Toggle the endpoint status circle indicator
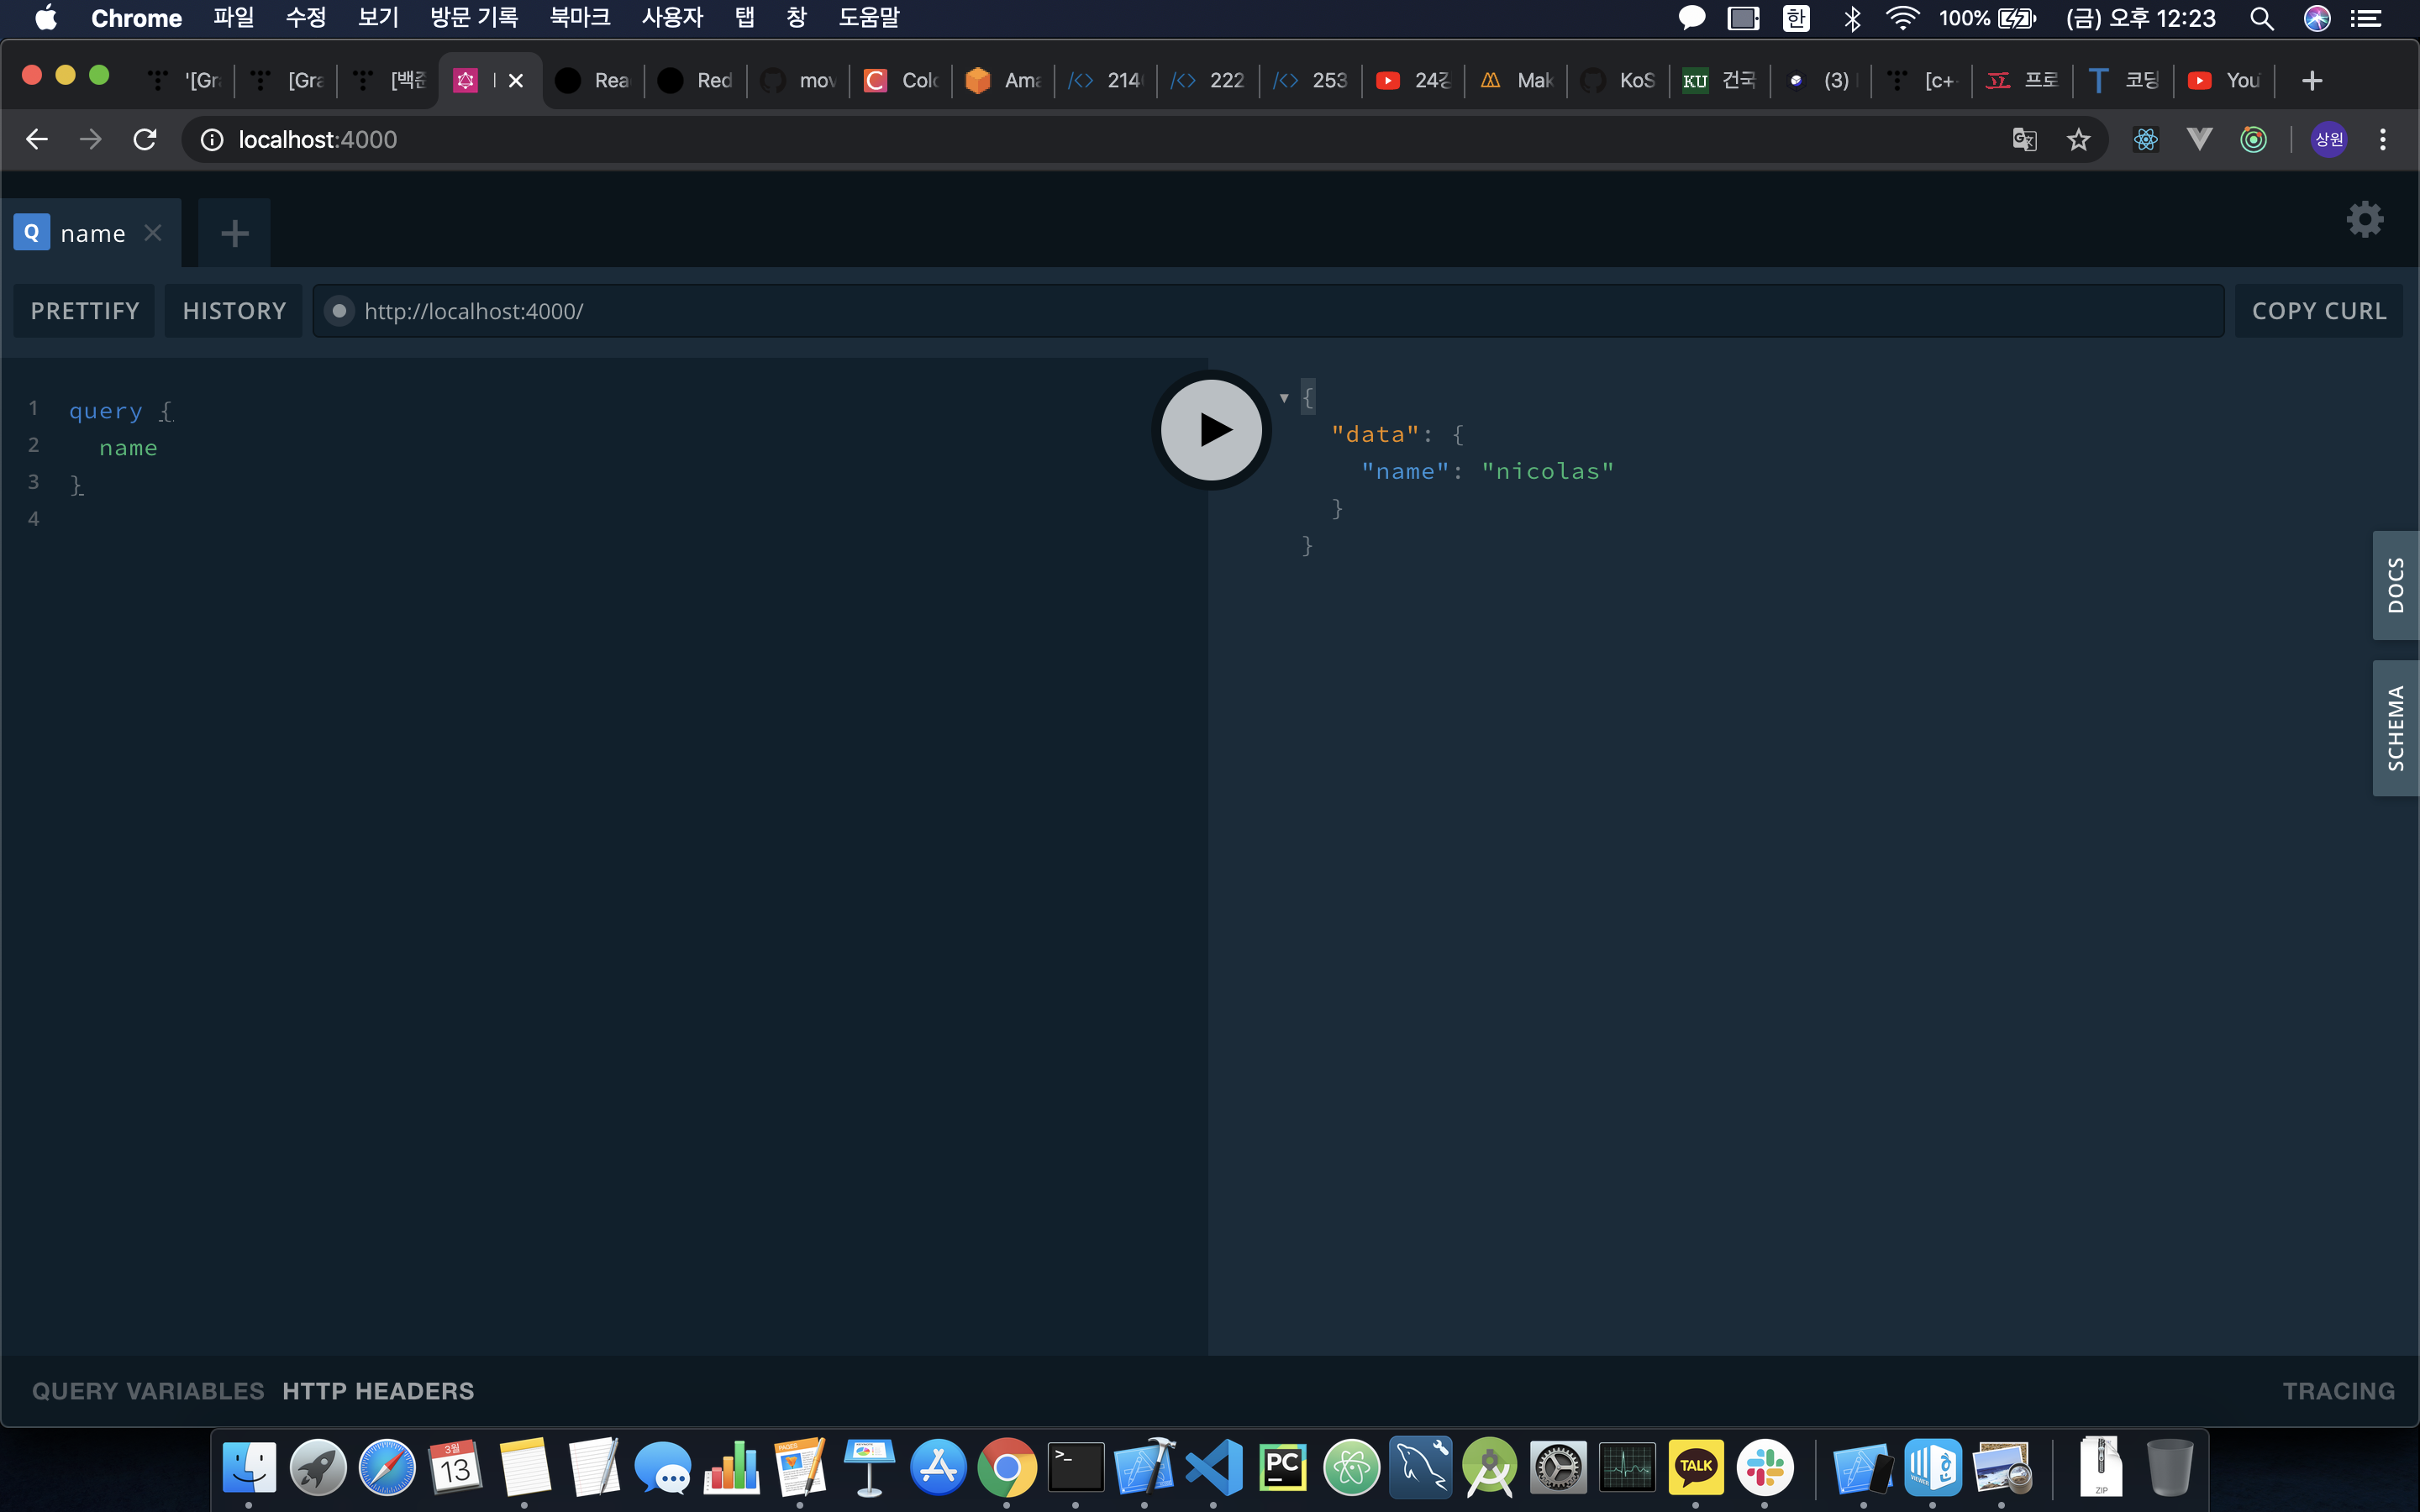Image resolution: width=2420 pixels, height=1512 pixels. pyautogui.click(x=339, y=311)
